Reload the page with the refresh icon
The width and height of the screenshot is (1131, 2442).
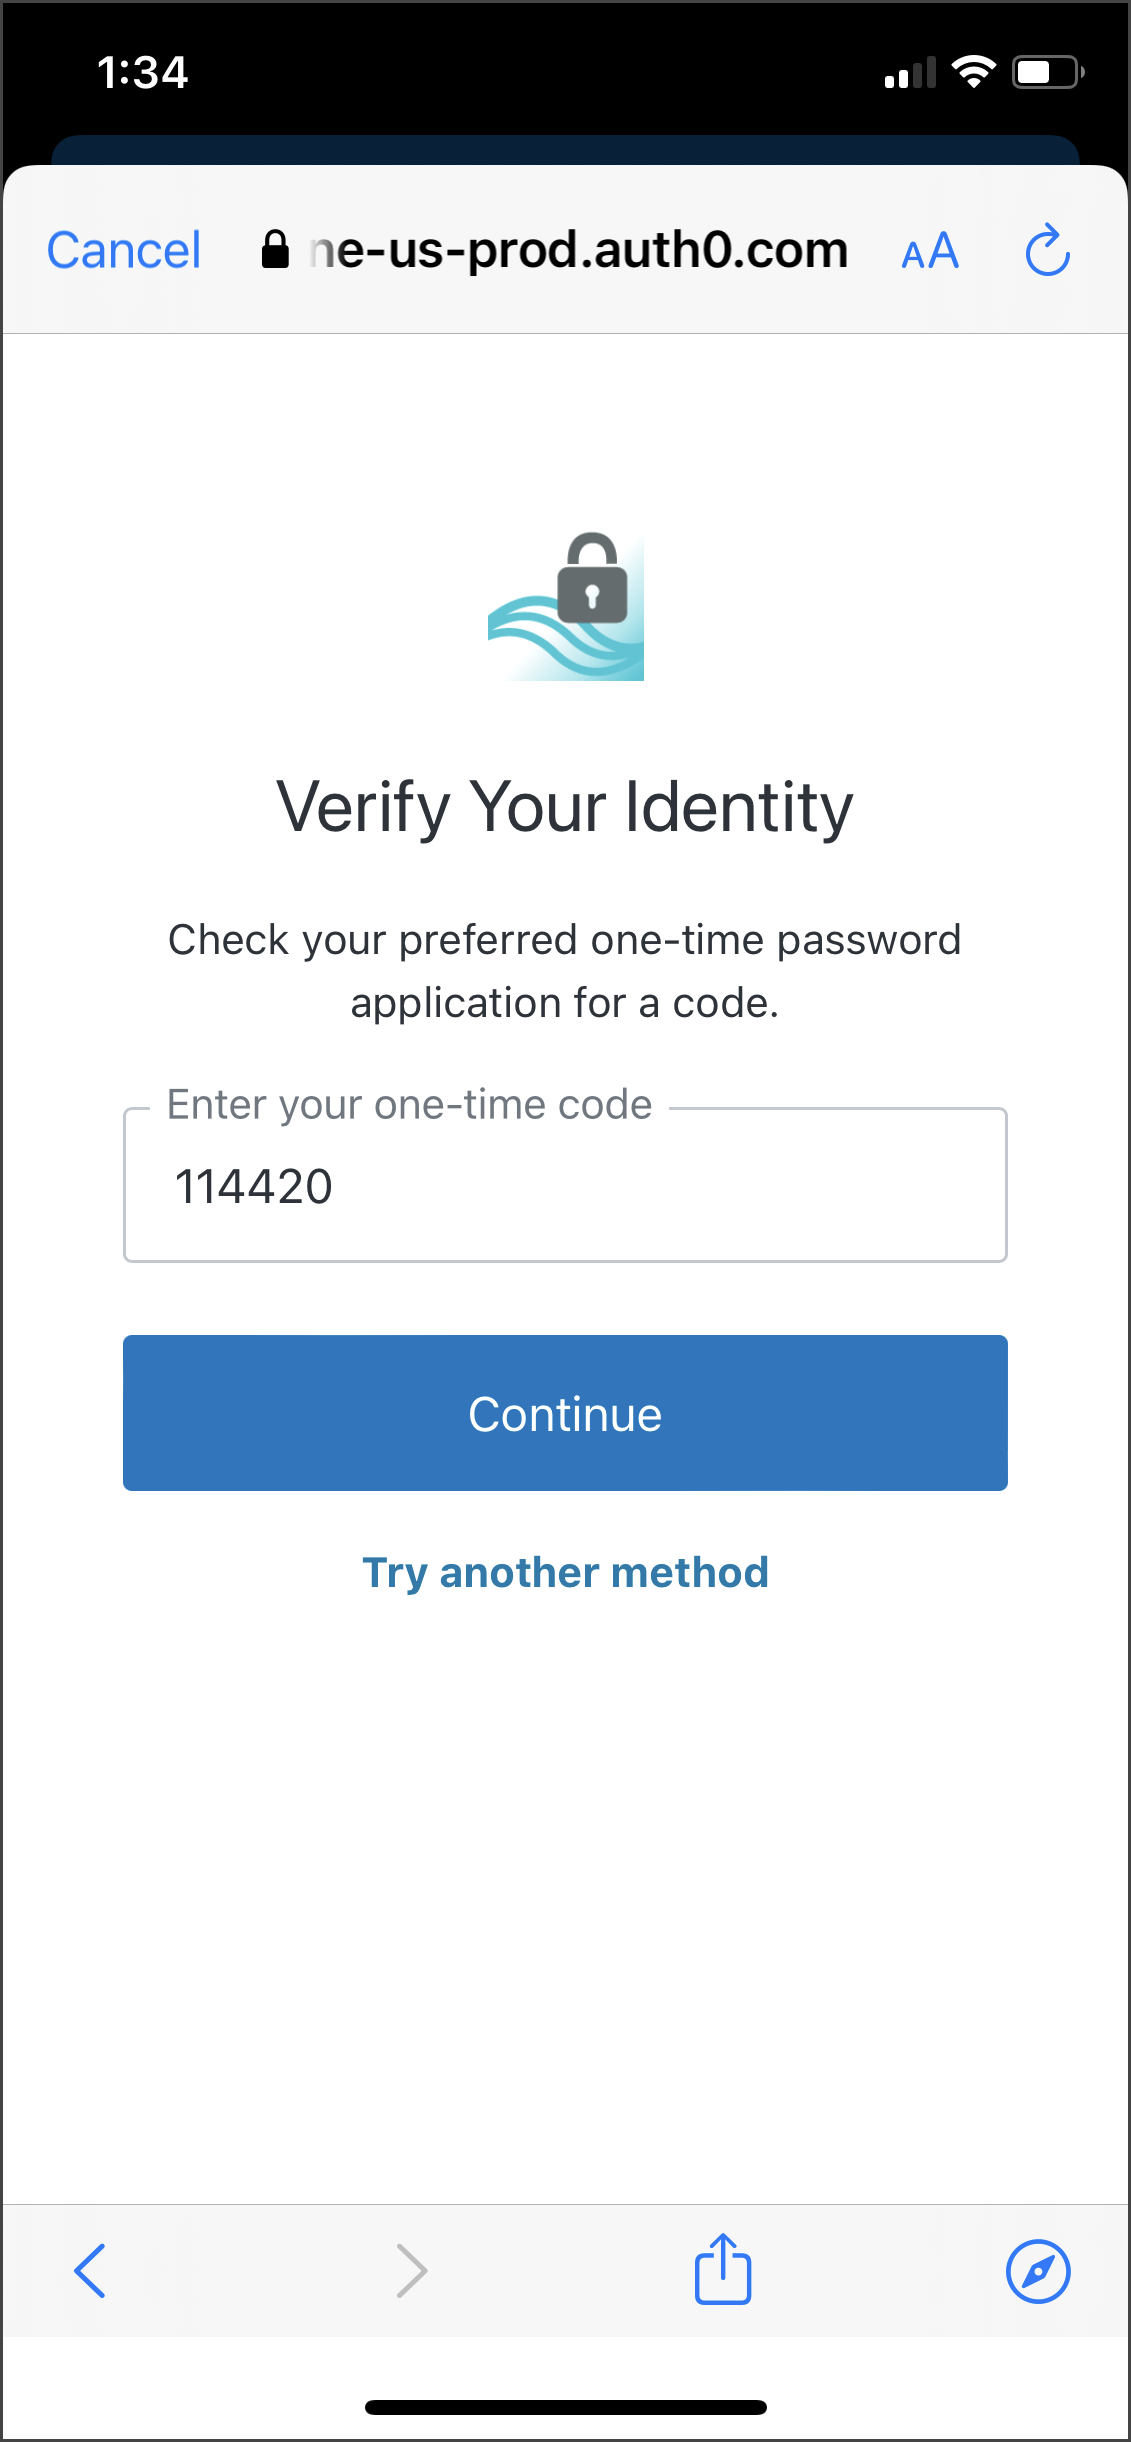[1047, 250]
